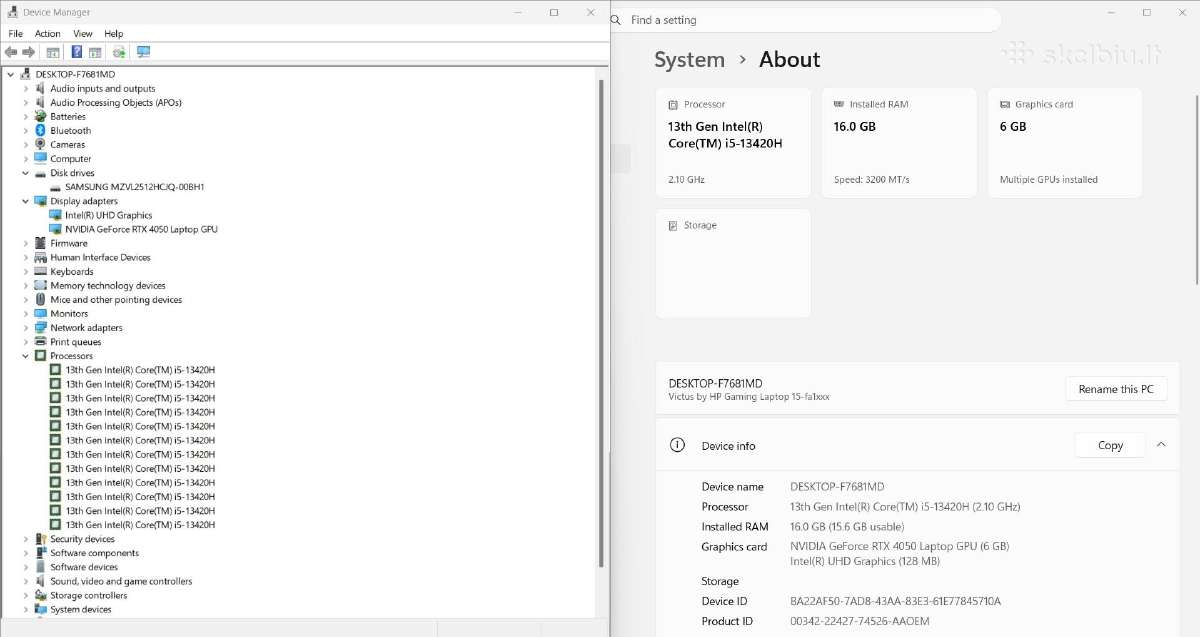The image size is (1200, 637).
Task: Select the Print queues icon in device tree
Action: 40,341
